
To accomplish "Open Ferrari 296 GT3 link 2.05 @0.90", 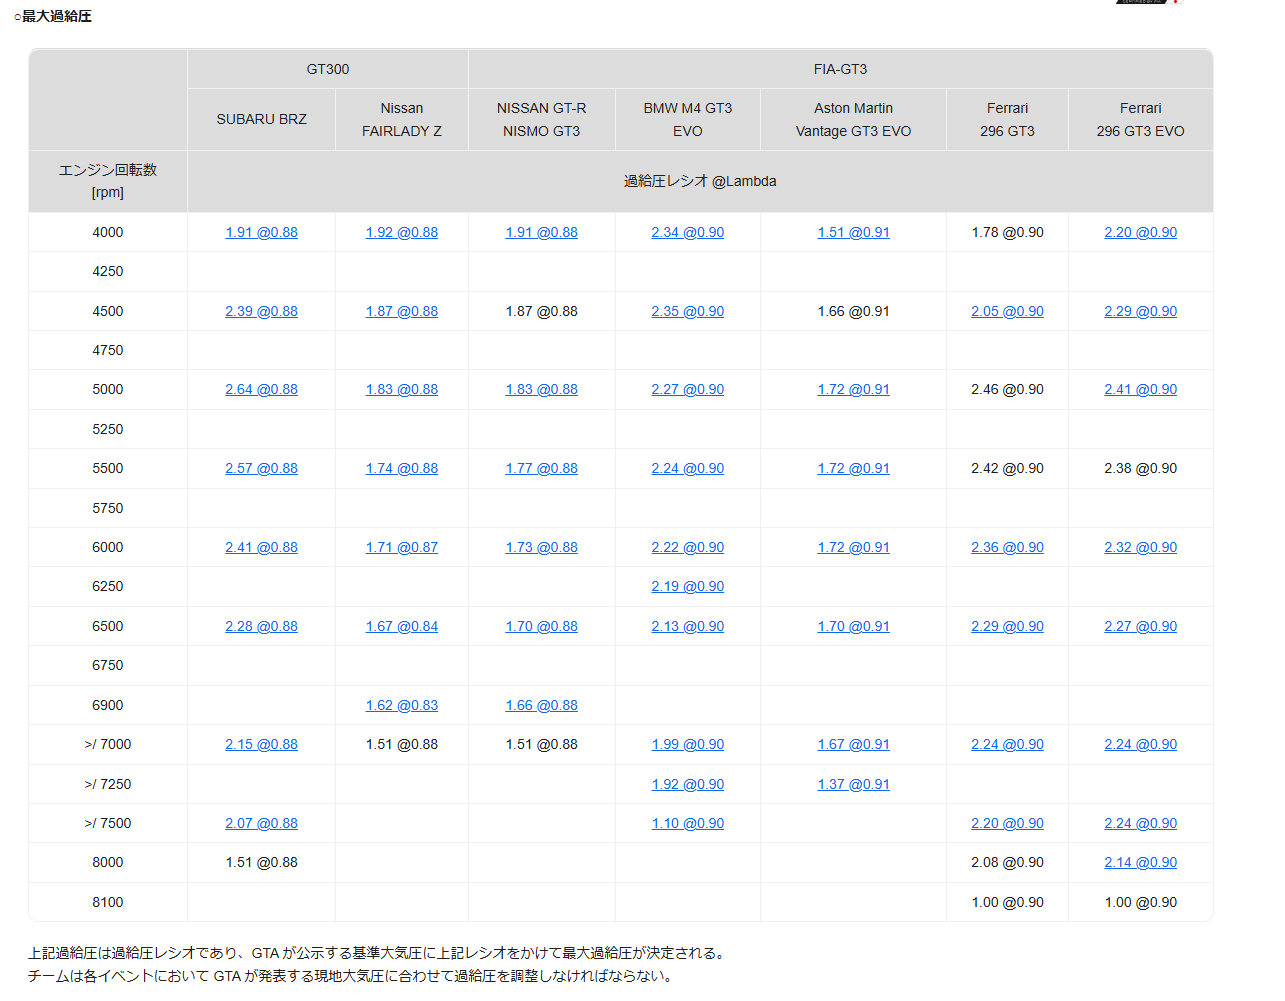I will pos(1007,311).
